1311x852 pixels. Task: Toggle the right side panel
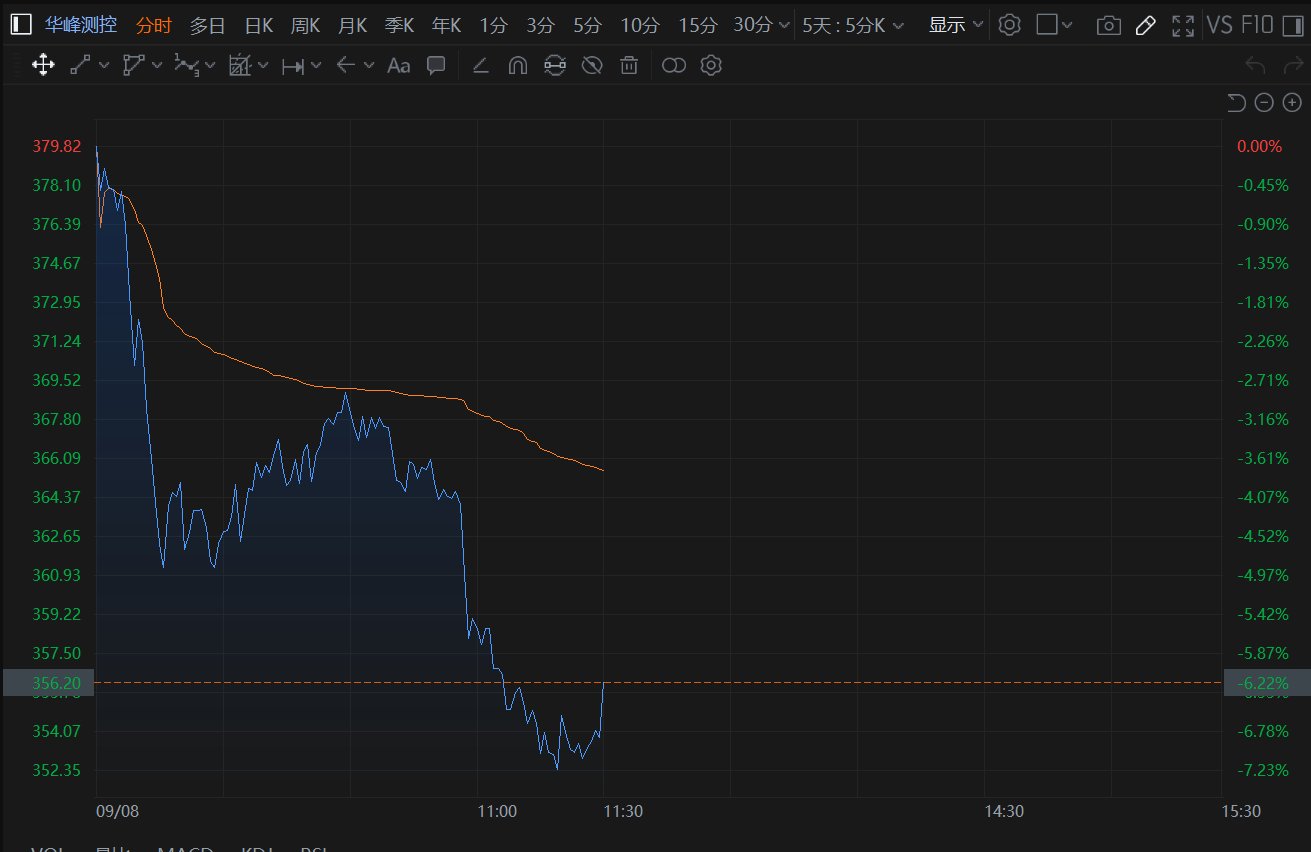click(x=1047, y=25)
